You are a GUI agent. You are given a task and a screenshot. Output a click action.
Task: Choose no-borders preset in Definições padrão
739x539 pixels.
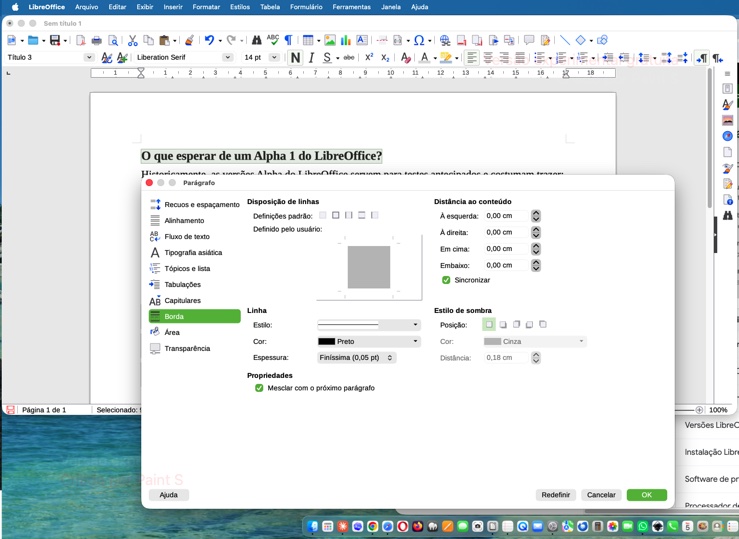tap(323, 215)
